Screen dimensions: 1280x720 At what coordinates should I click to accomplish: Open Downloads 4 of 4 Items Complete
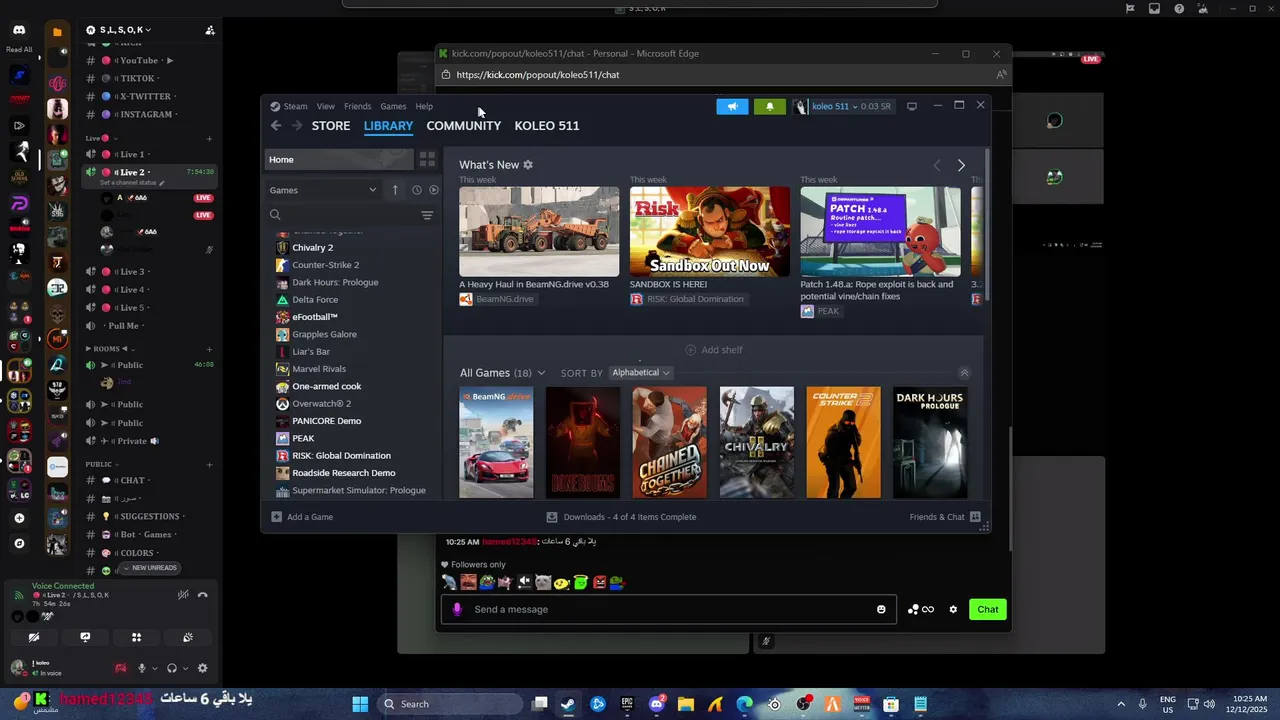621,517
